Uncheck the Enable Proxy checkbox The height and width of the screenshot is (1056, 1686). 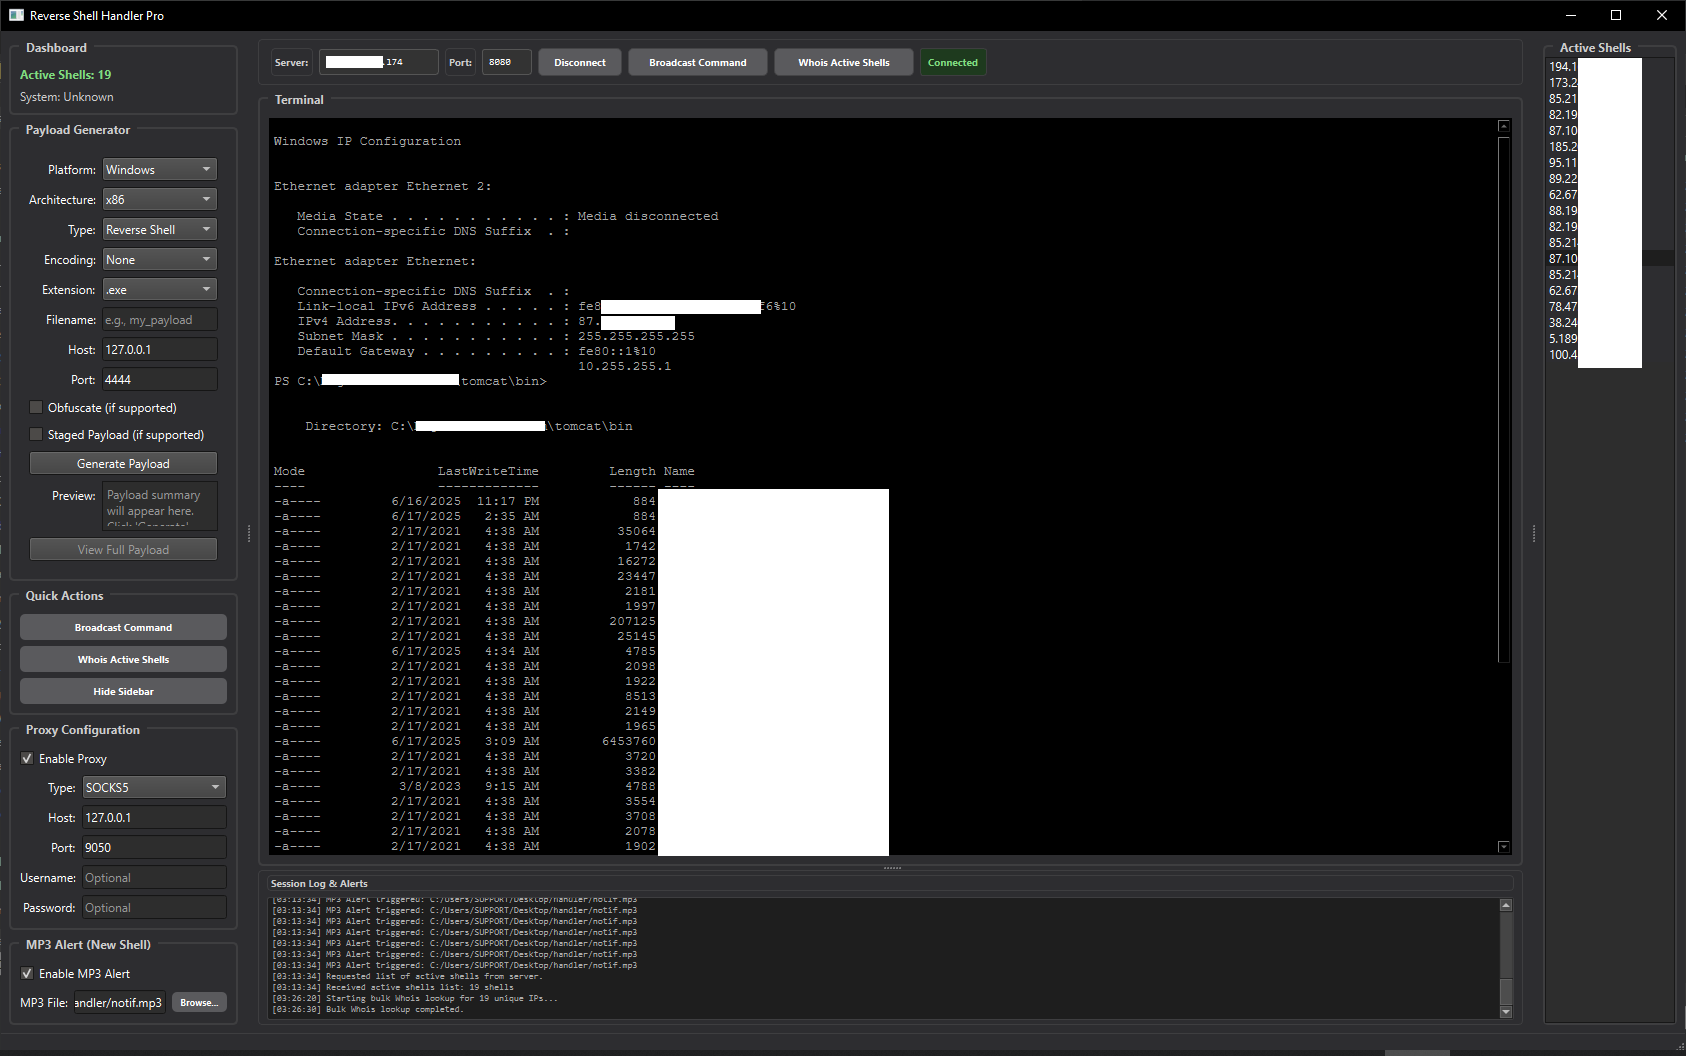(x=27, y=758)
